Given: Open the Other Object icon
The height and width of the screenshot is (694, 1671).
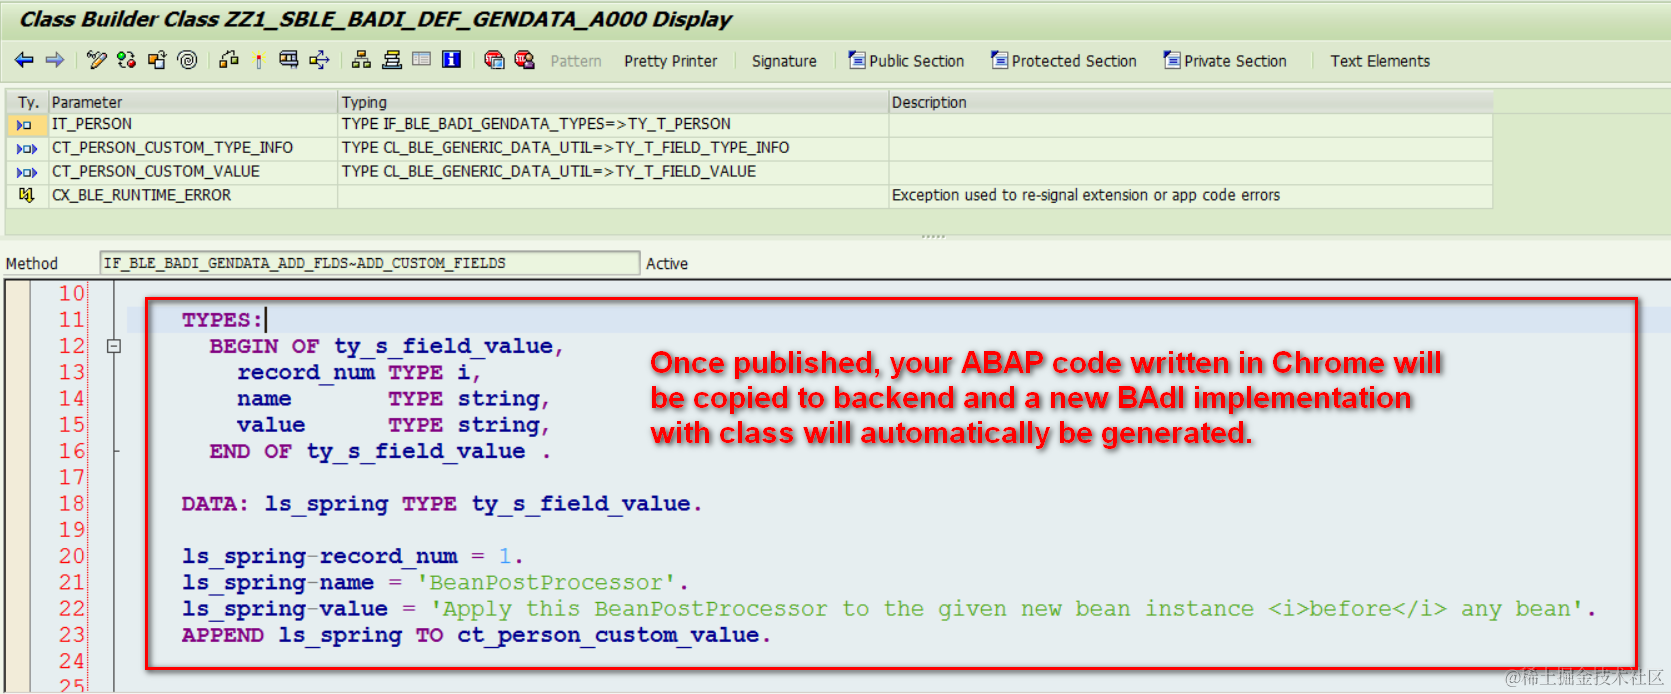Looking at the screenshot, I should pos(157,60).
